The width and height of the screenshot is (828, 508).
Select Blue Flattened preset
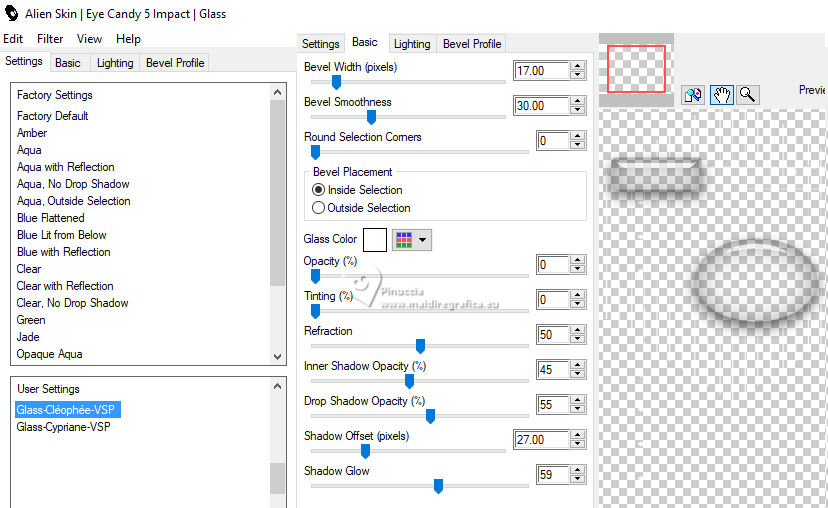tap(51, 218)
